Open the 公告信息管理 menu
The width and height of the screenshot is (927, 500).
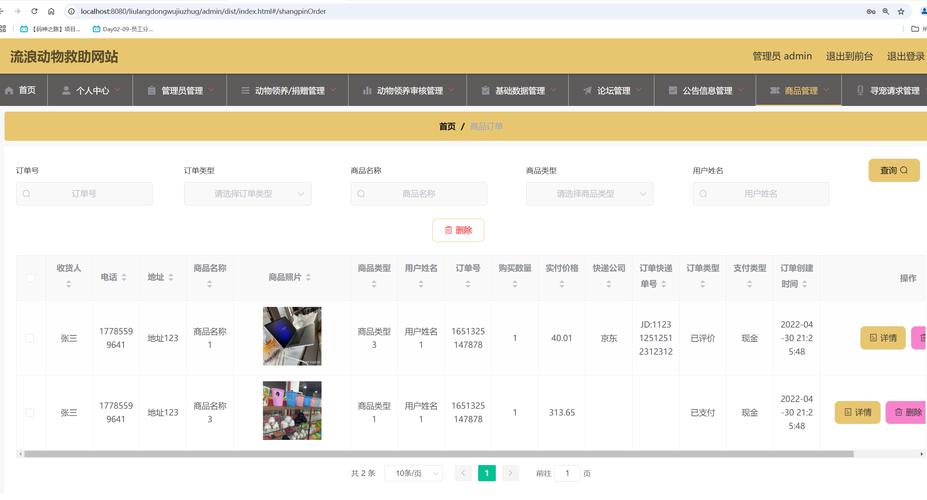(x=705, y=90)
